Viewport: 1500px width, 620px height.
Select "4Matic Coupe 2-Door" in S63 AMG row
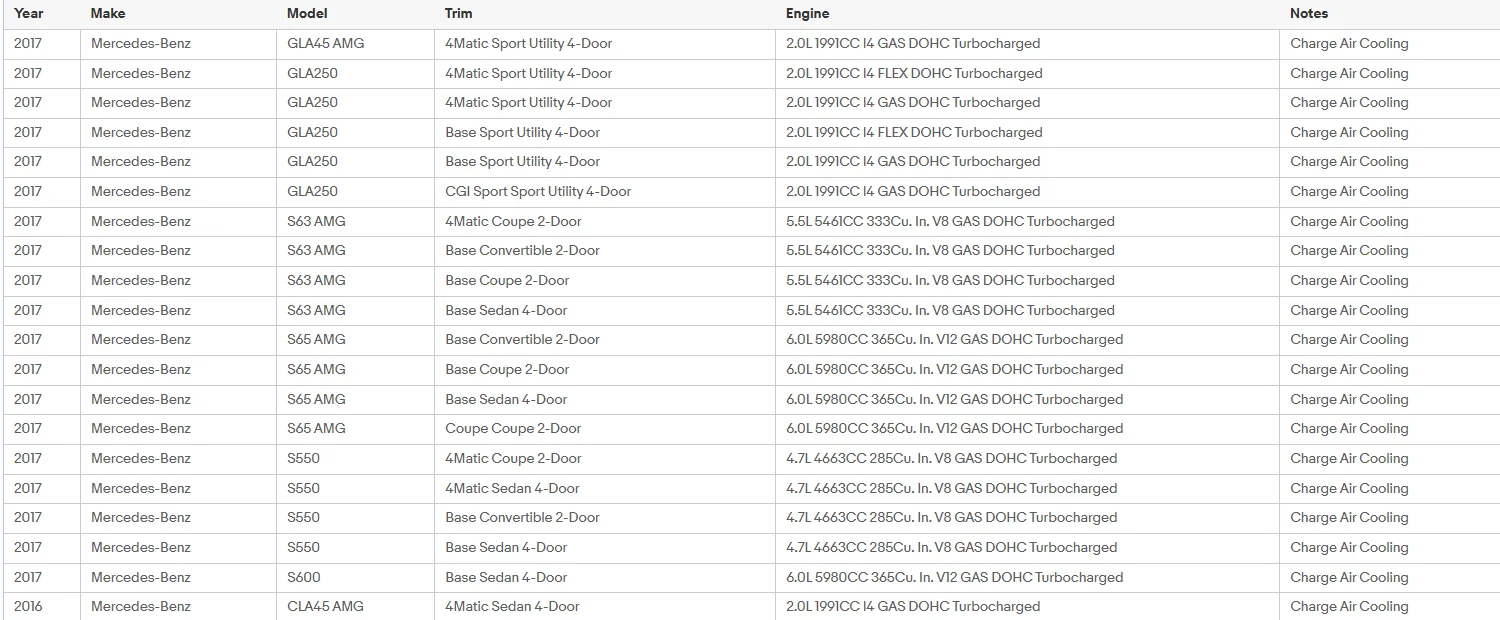click(x=513, y=222)
